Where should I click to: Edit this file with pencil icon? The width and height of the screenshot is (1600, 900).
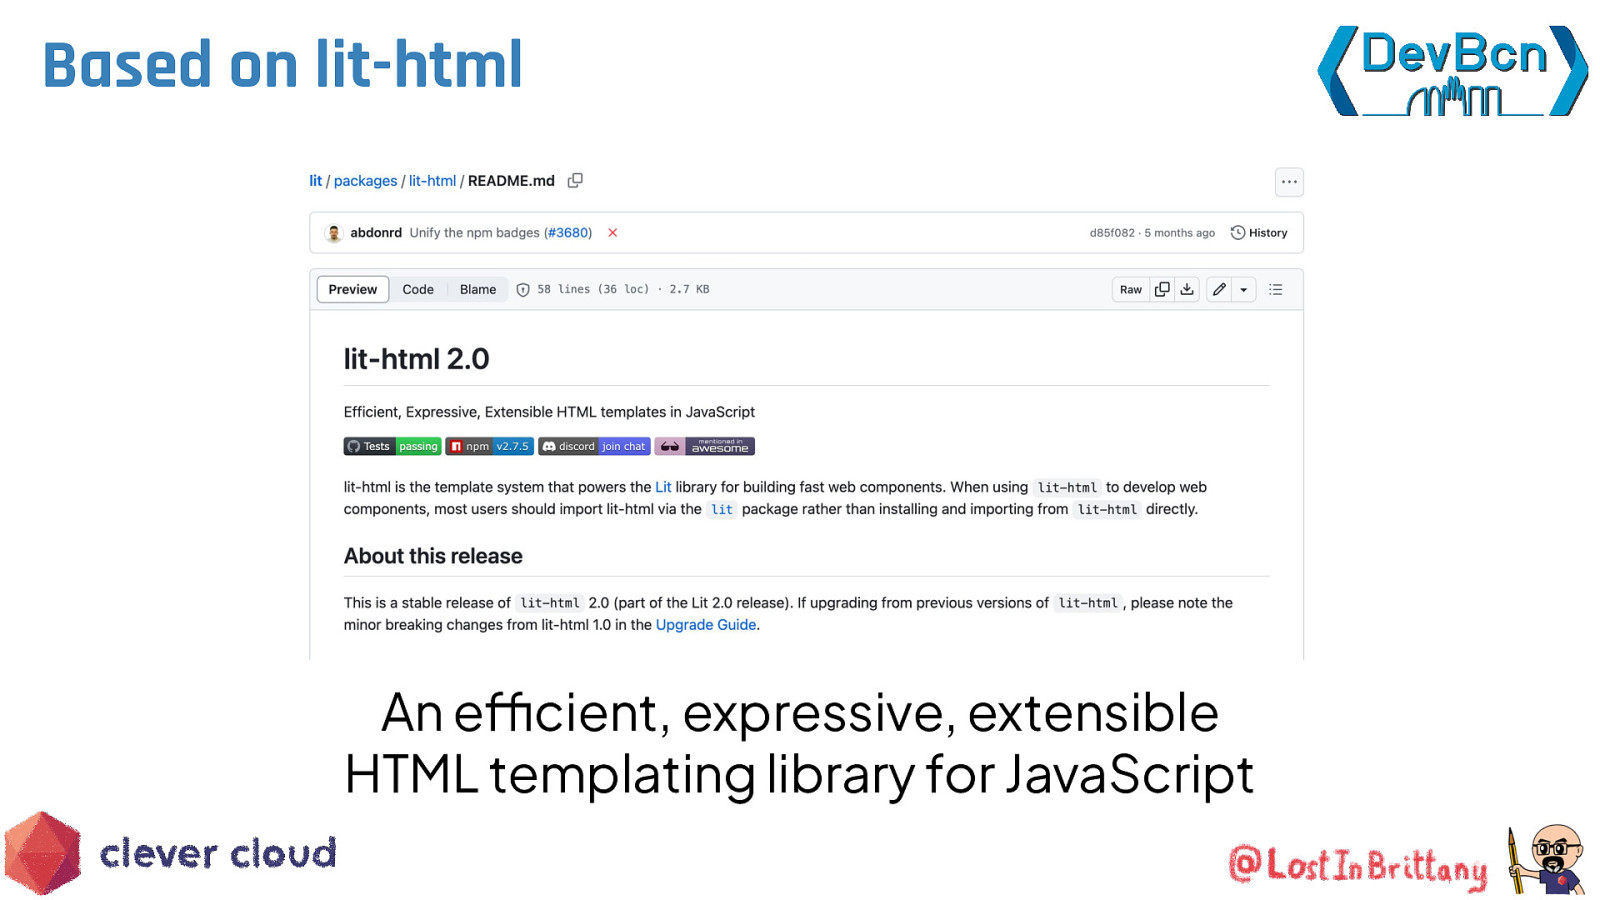tap(1219, 290)
